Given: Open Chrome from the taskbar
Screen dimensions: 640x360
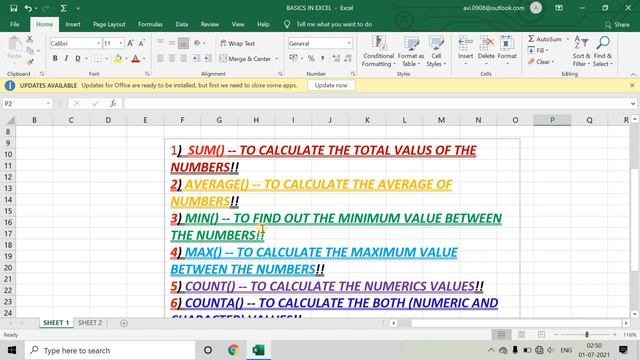Looking at the screenshot, I should [x=233, y=350].
